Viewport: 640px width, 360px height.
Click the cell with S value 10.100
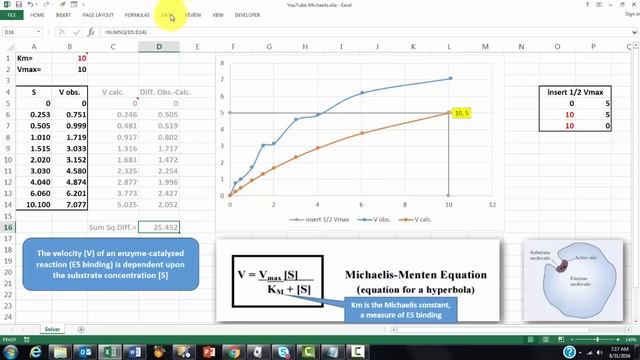tap(34, 204)
